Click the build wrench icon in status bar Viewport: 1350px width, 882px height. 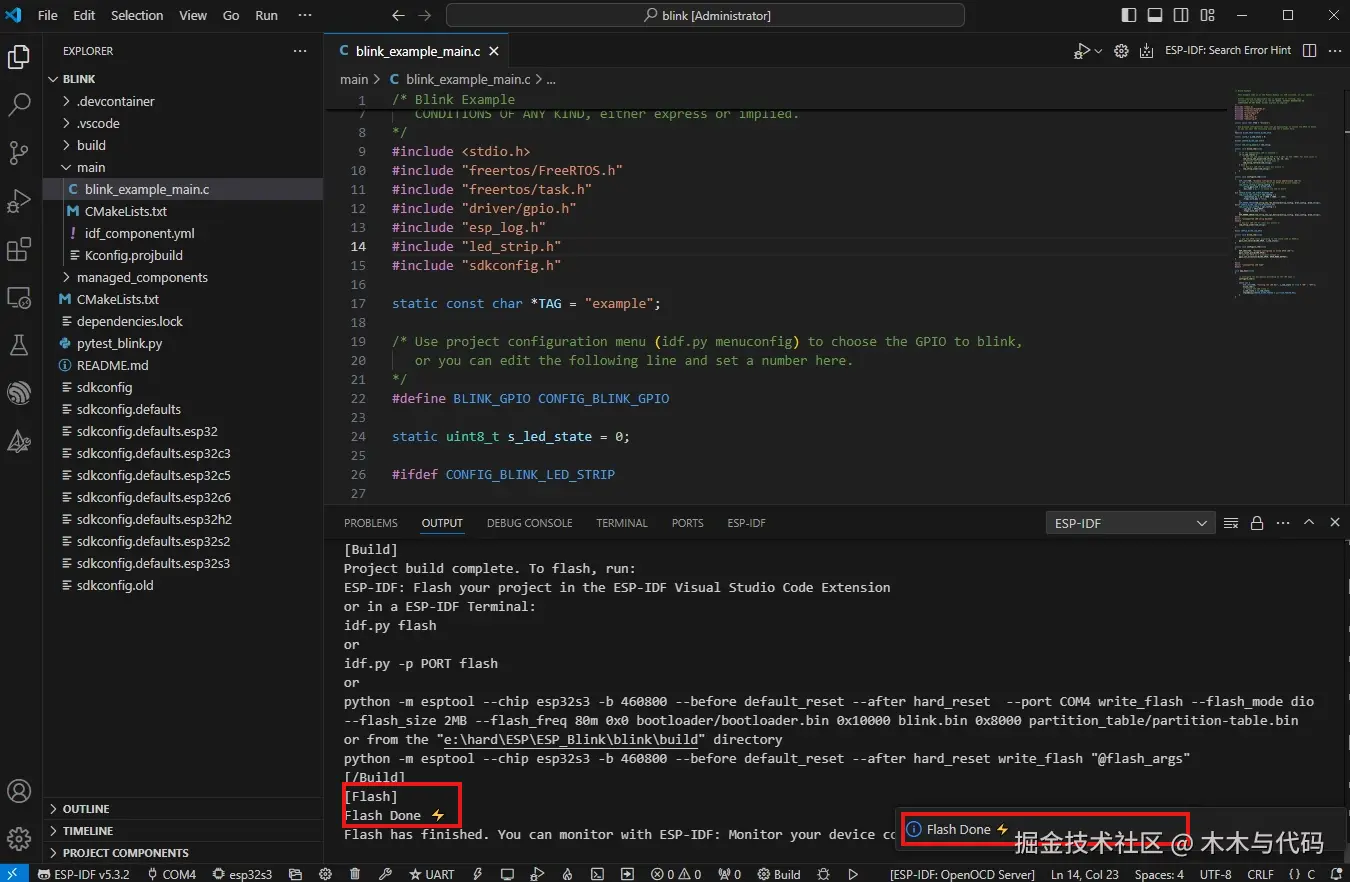point(384,874)
